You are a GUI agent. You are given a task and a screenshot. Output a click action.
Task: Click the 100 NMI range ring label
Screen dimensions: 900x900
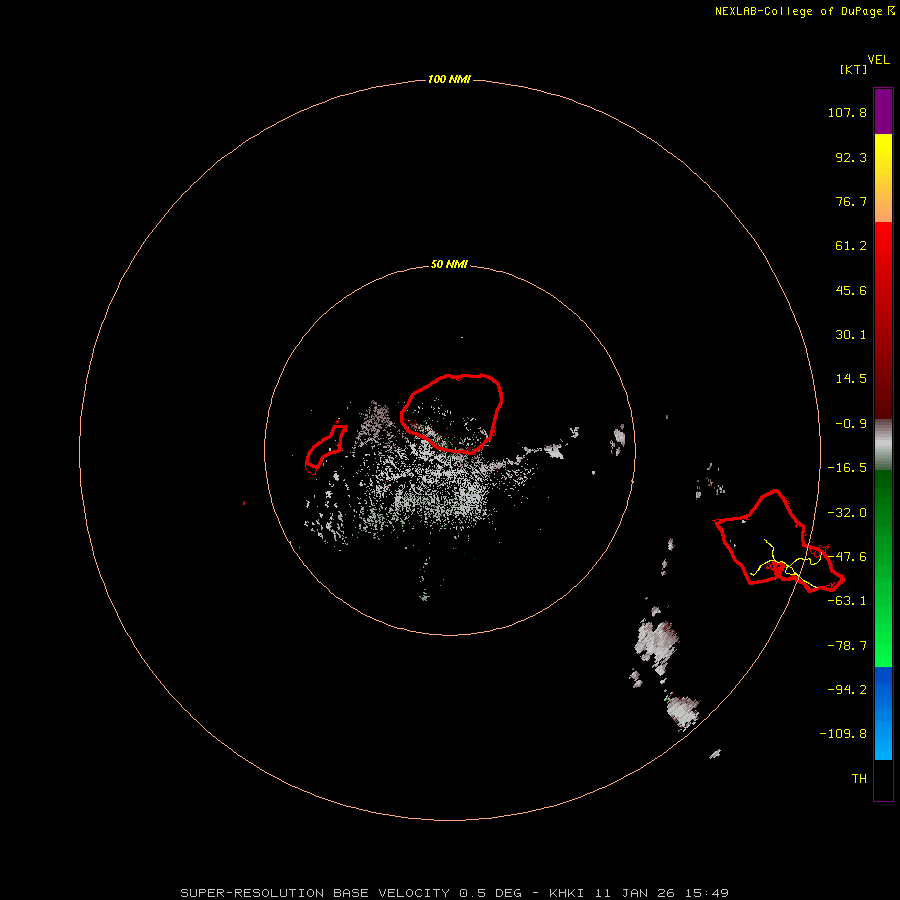click(x=449, y=79)
